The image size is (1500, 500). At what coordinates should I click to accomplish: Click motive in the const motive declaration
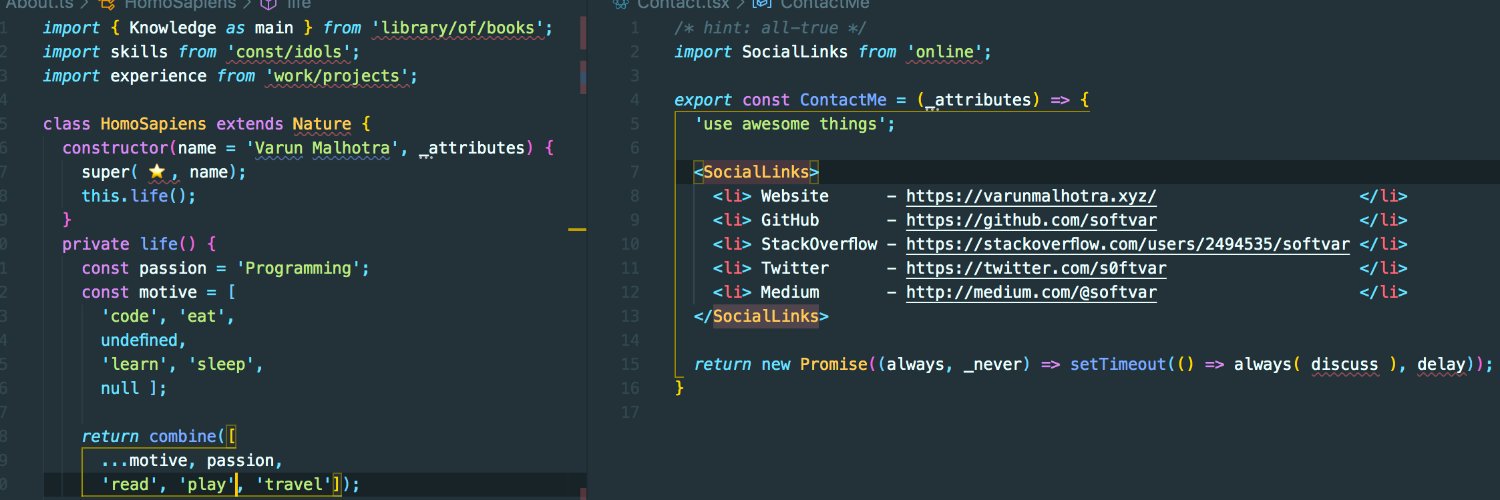coord(168,292)
